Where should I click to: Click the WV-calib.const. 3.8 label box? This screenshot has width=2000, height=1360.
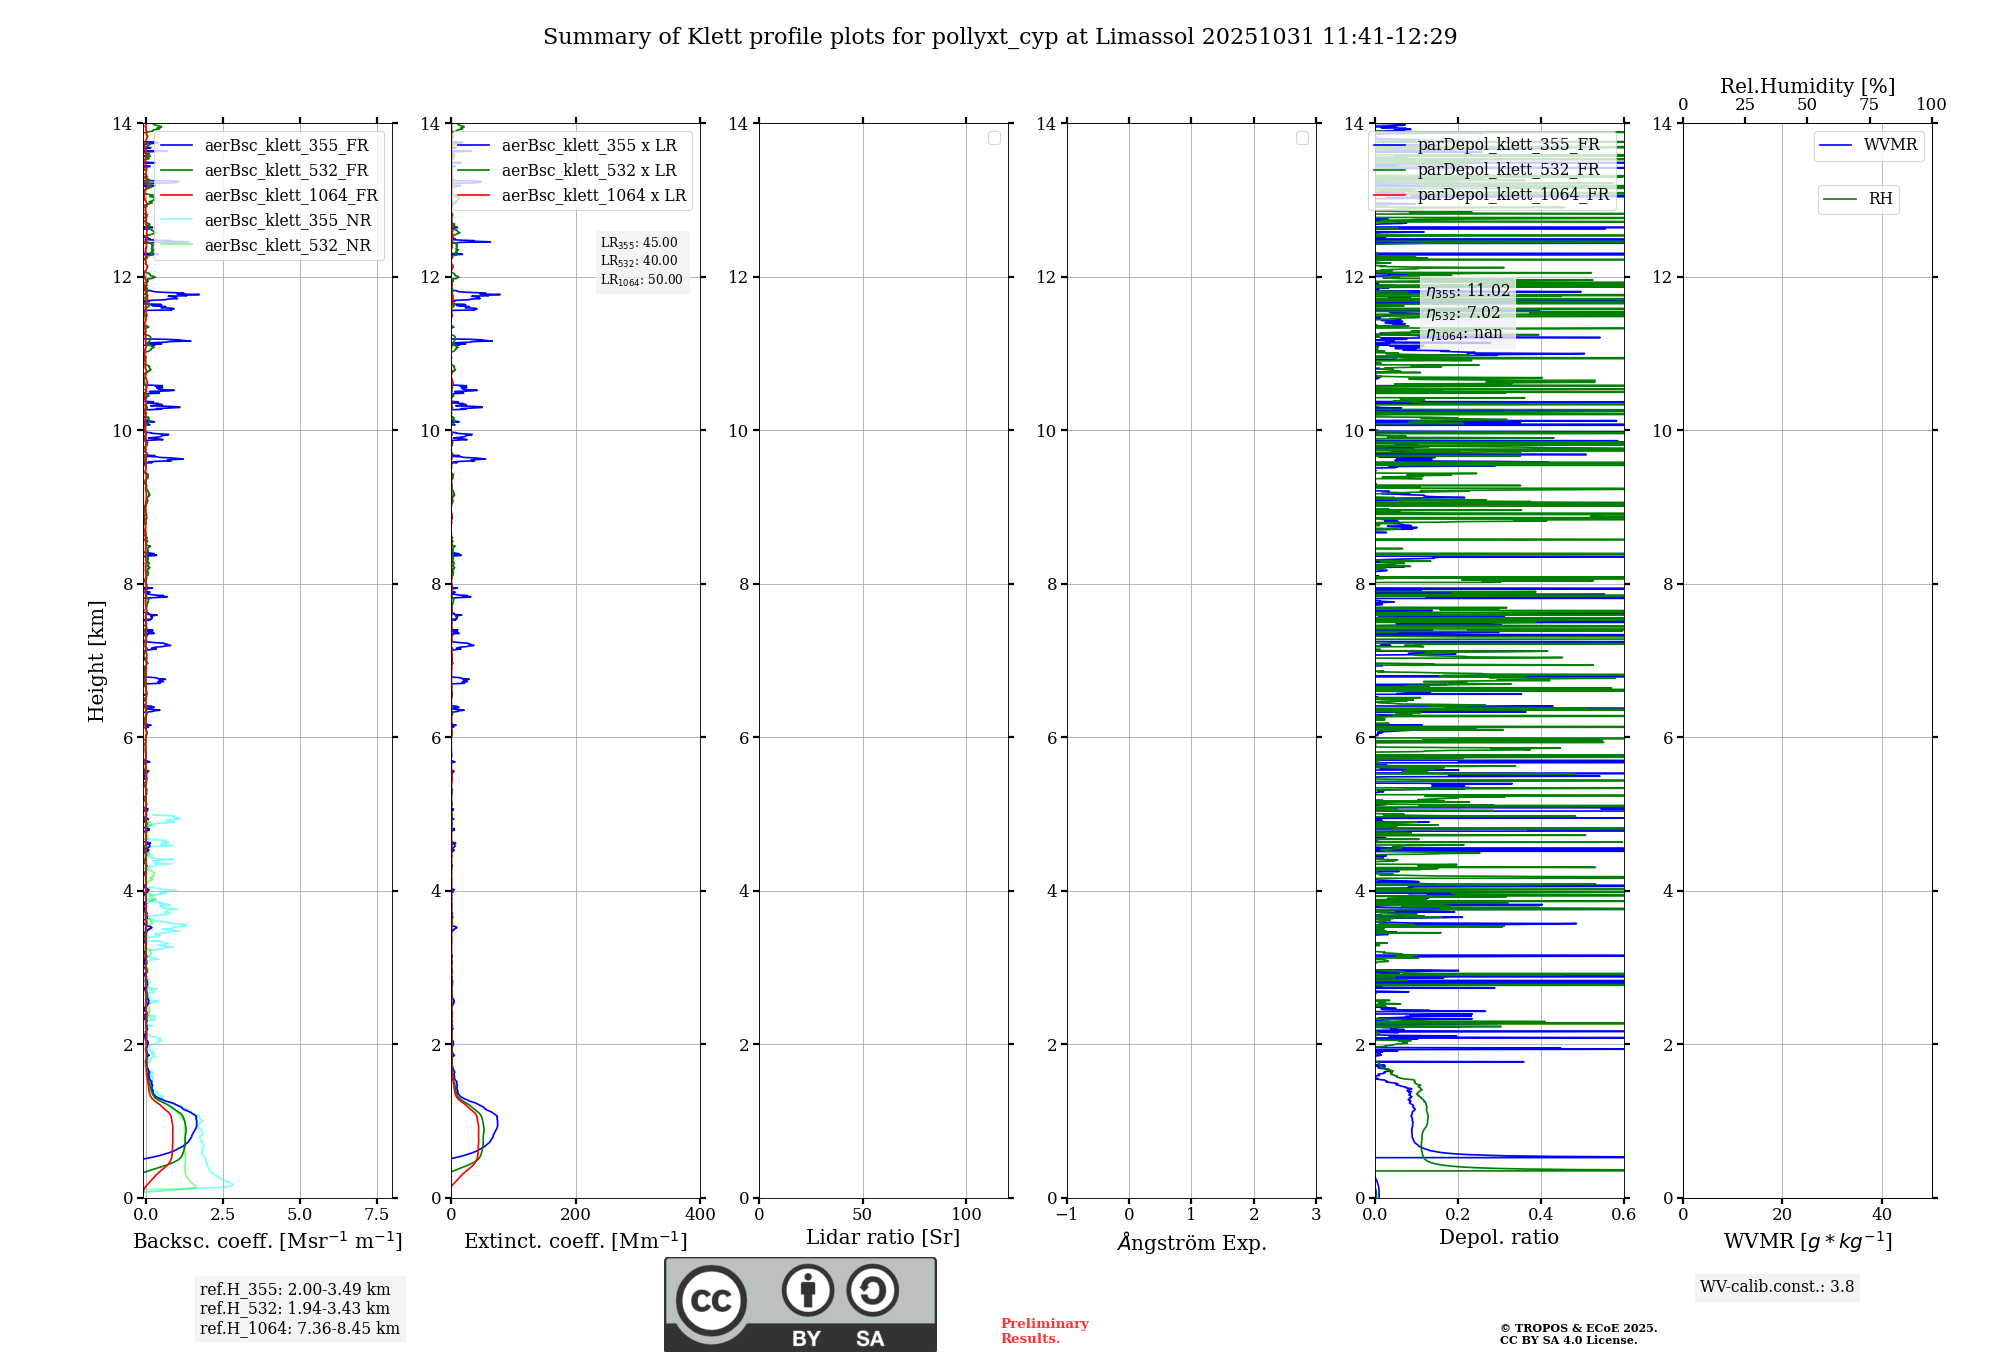[1776, 1286]
